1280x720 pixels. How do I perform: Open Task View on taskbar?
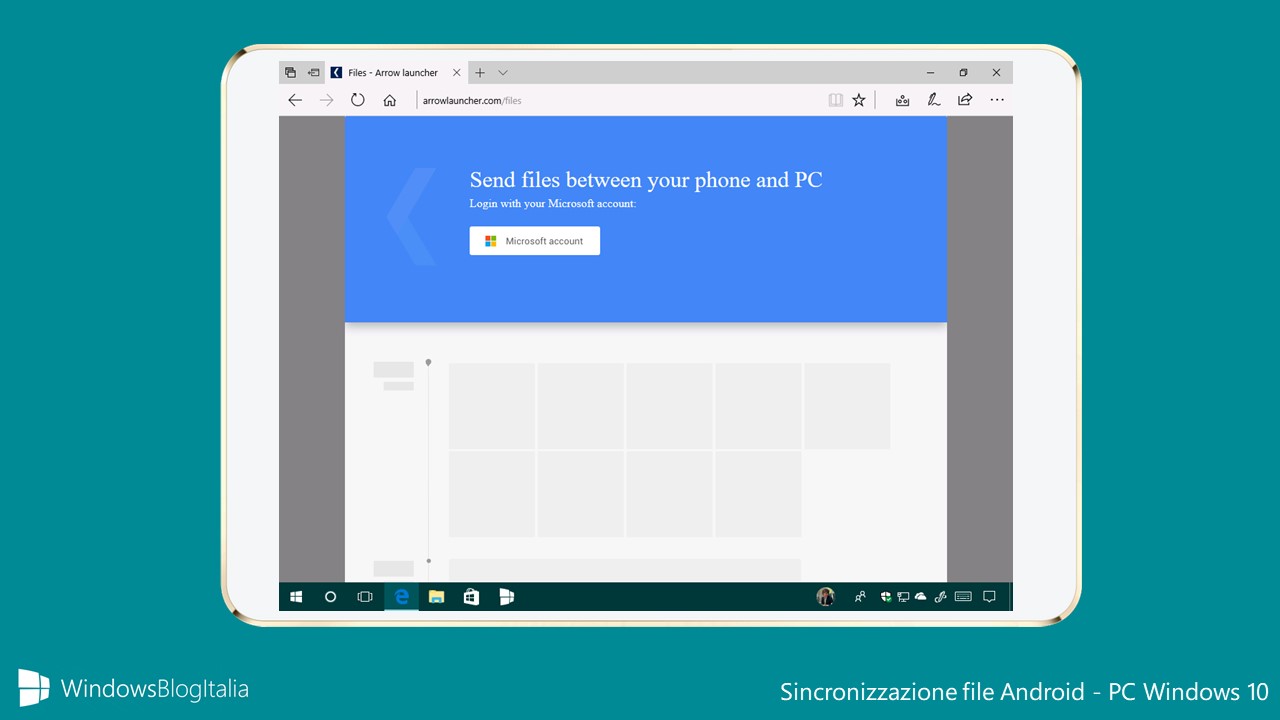365,597
